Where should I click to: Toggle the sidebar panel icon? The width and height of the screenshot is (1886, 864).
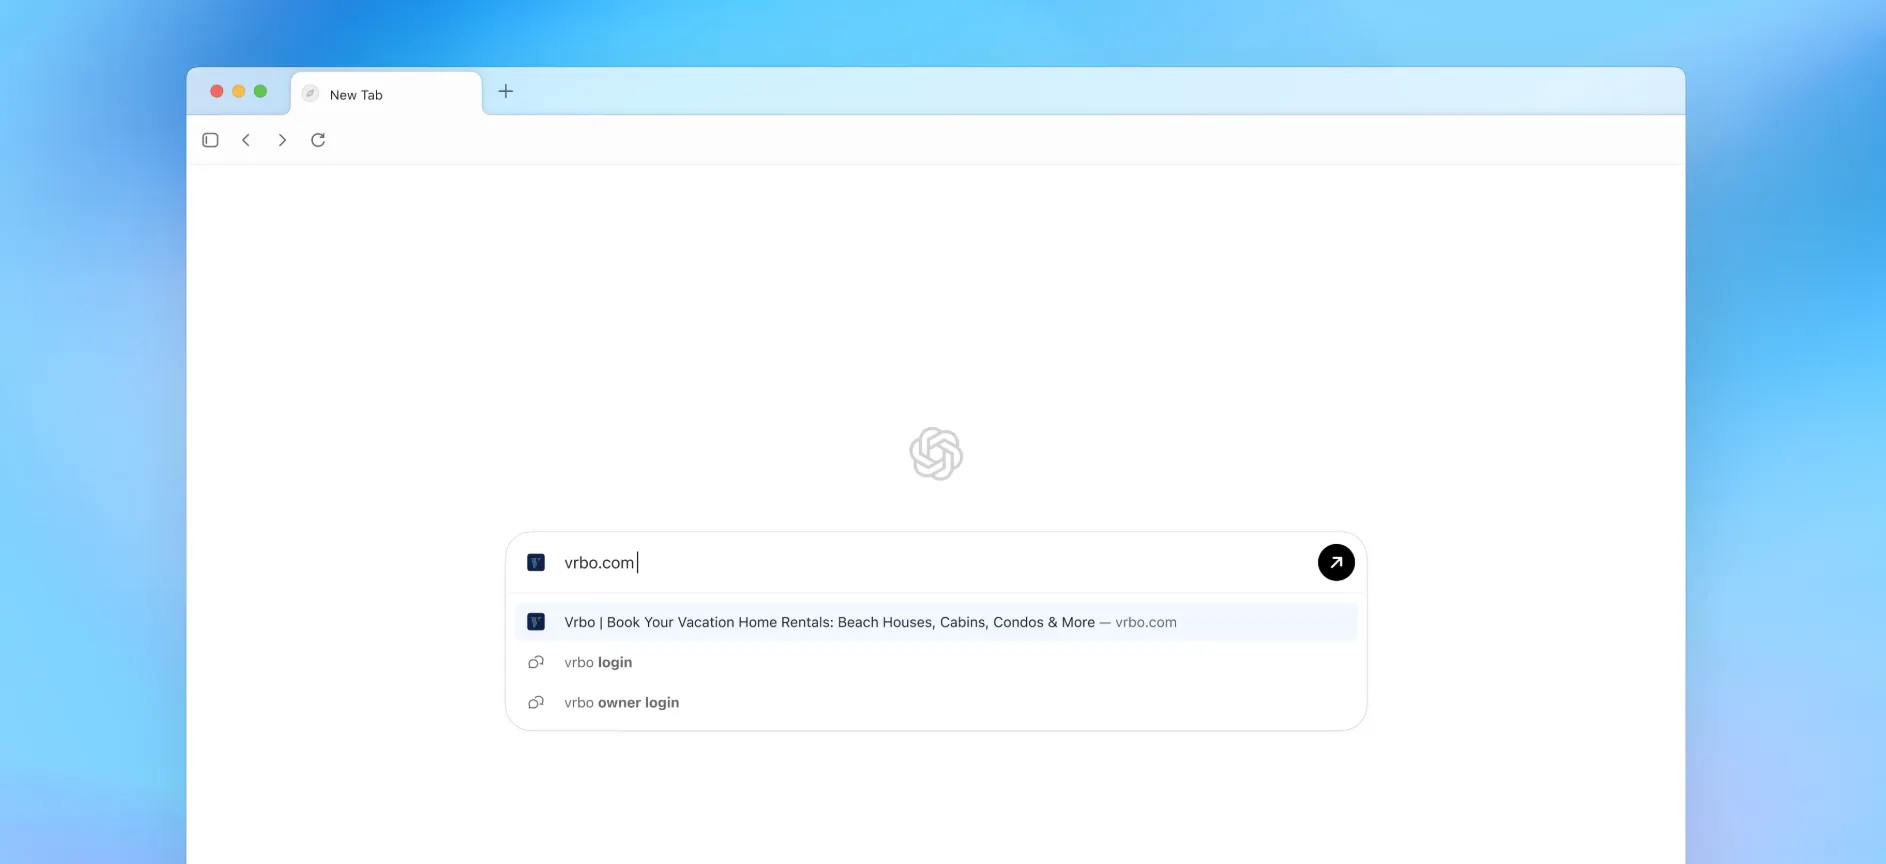(x=210, y=140)
